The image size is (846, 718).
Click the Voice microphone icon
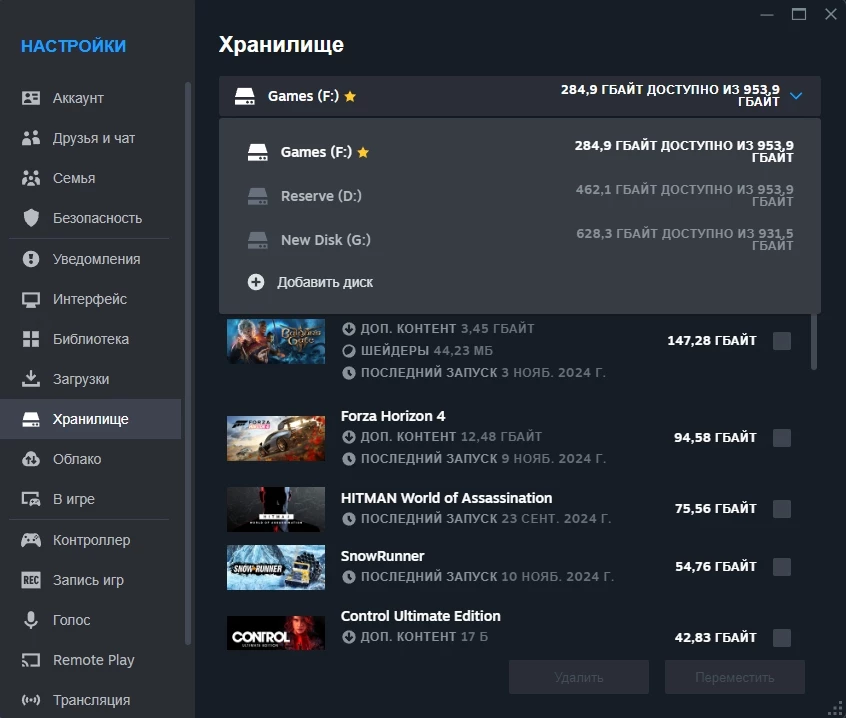(31, 620)
